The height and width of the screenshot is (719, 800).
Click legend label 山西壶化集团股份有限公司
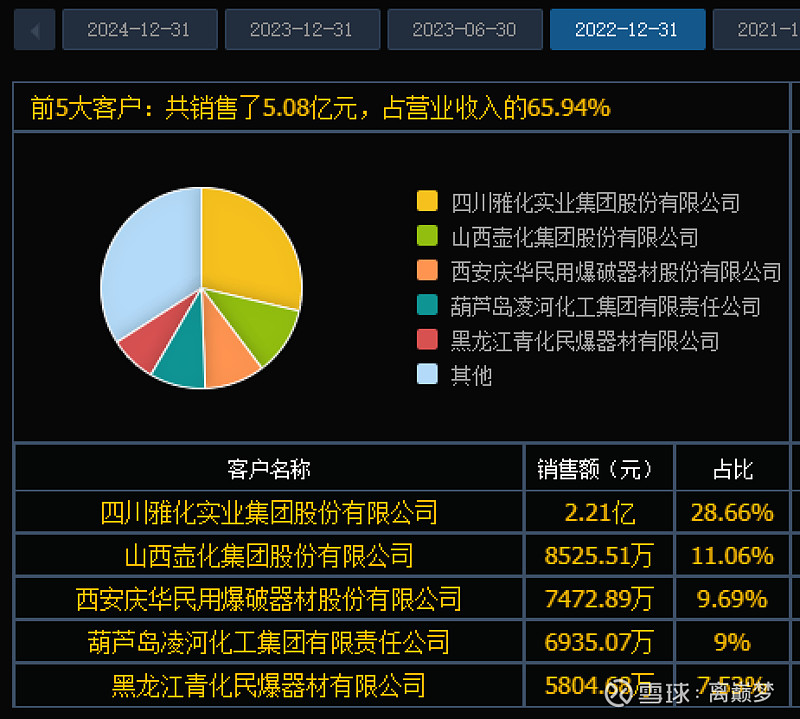tap(574, 238)
